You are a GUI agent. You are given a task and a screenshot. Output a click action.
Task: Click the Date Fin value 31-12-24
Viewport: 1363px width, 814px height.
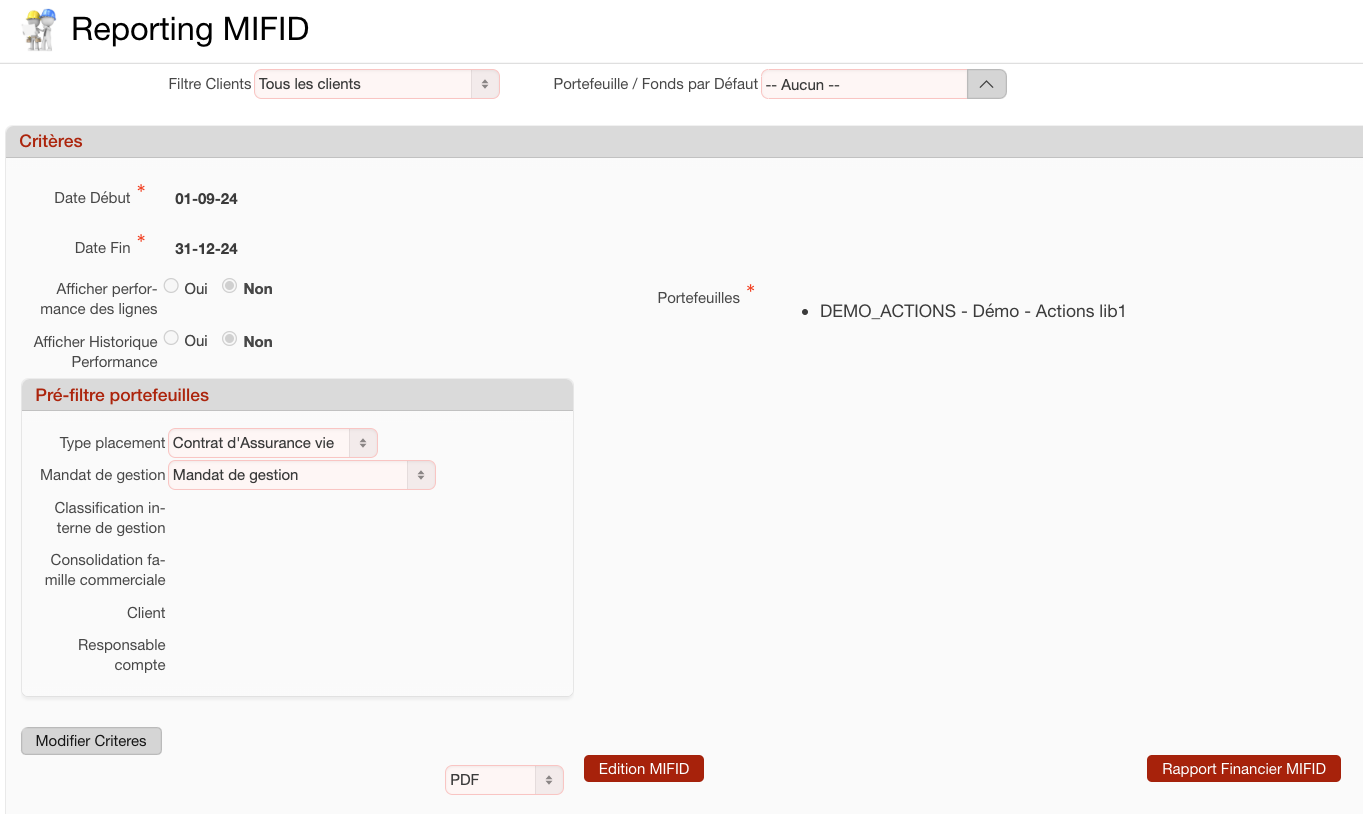pos(206,249)
